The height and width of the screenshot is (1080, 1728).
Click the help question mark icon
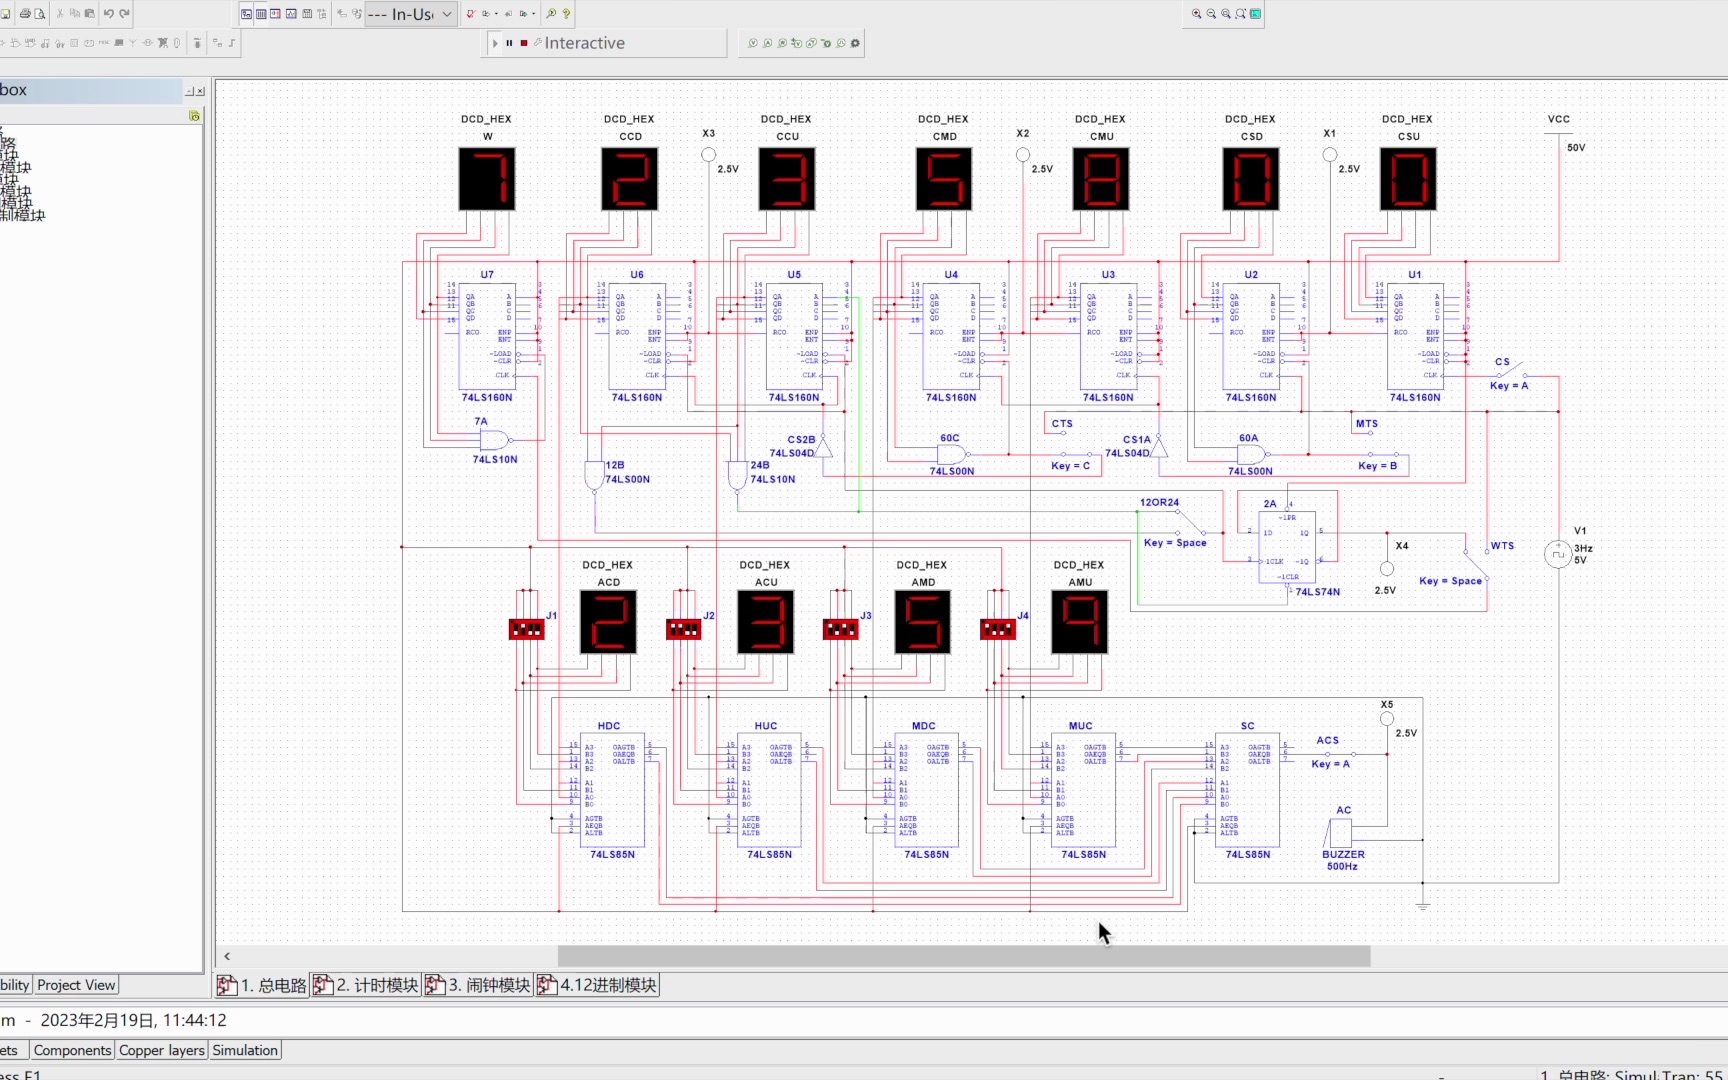(x=566, y=14)
